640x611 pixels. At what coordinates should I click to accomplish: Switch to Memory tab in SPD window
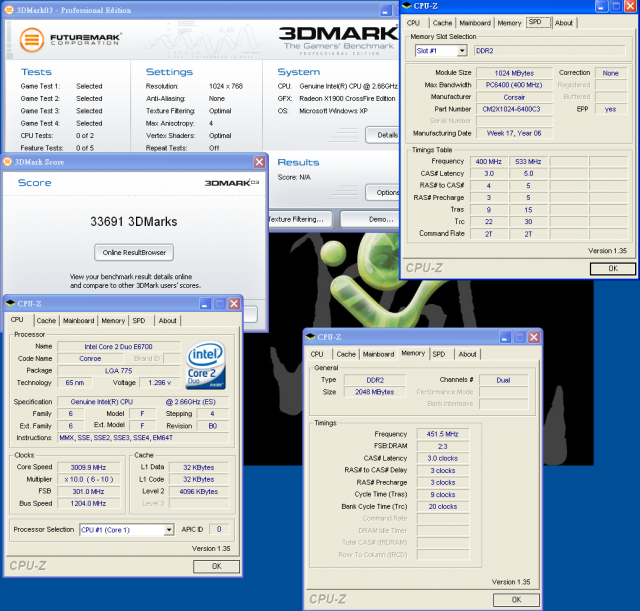pos(509,23)
